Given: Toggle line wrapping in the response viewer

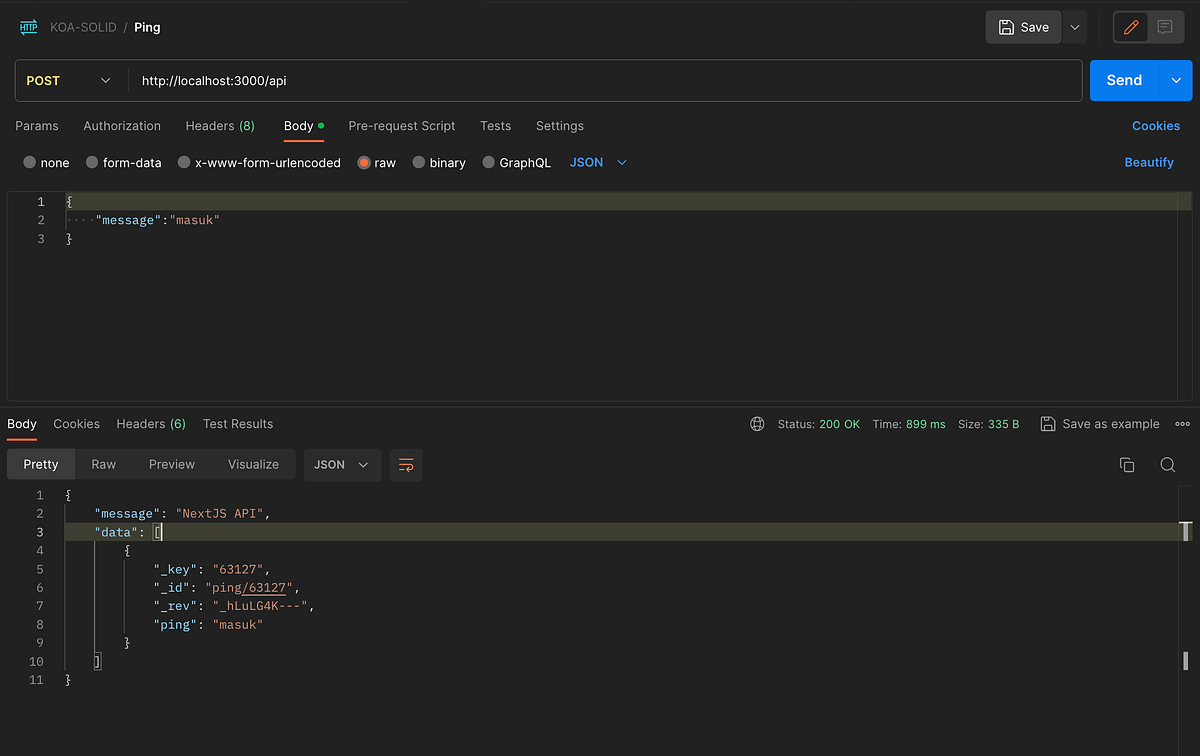Looking at the screenshot, I should click(x=406, y=464).
